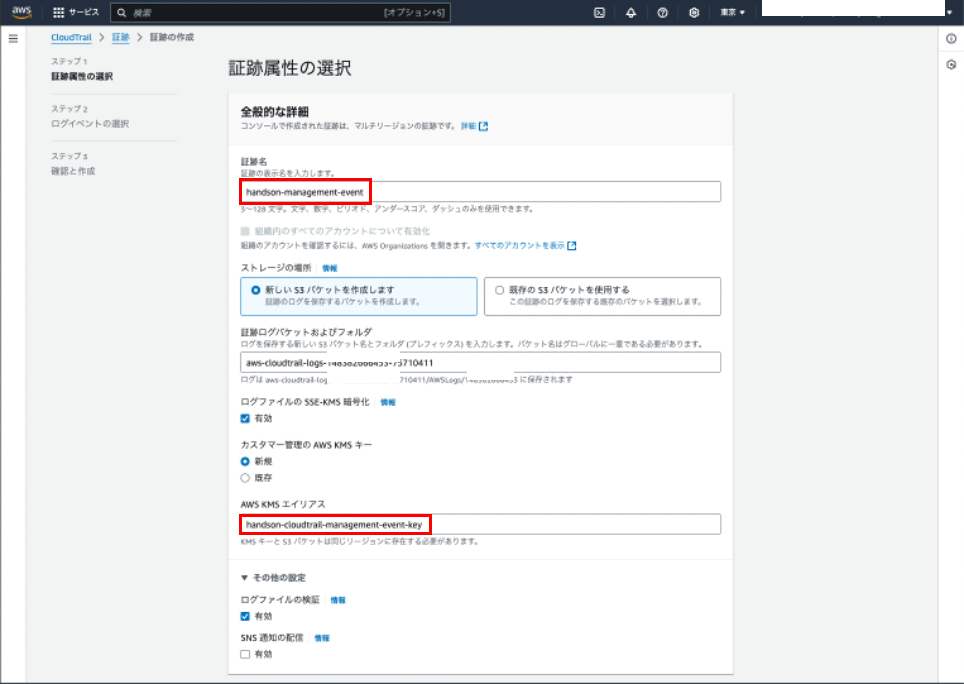Toggle 組織内のすべてのアカウントについて有効化 checkbox
The image size is (964, 684).
click(245, 231)
